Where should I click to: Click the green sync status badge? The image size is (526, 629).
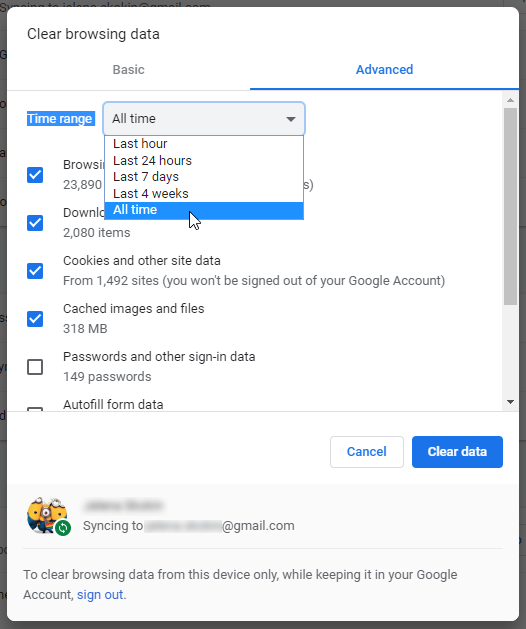tap(63, 528)
